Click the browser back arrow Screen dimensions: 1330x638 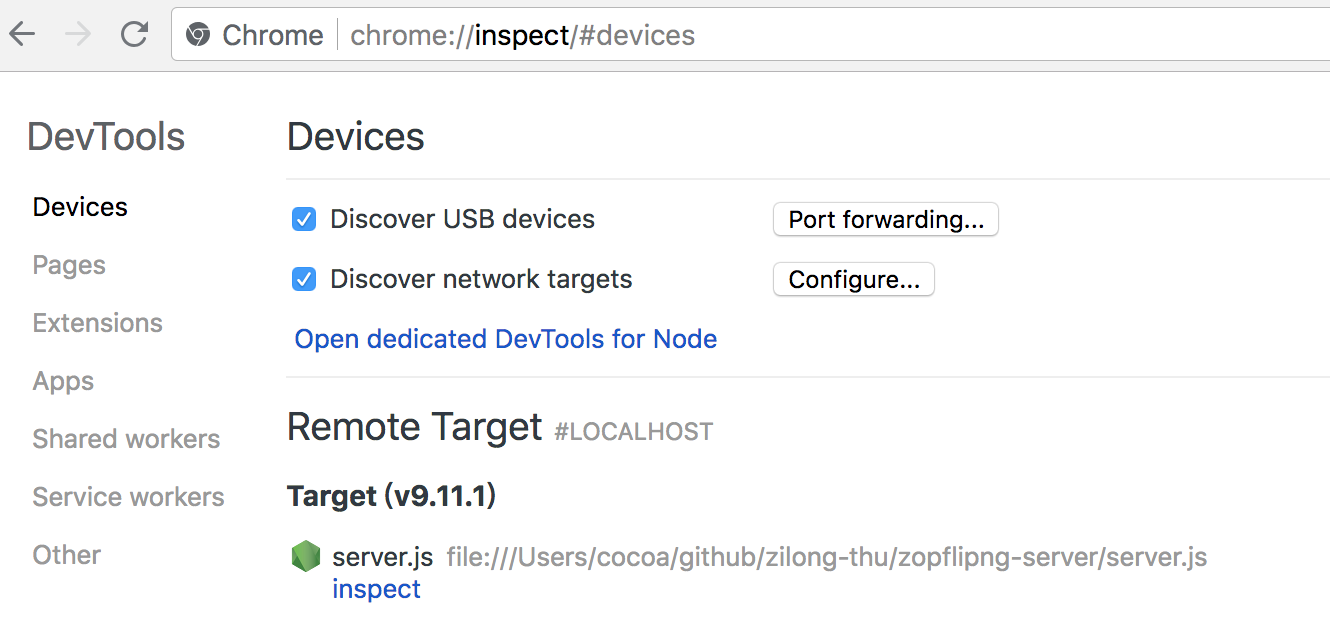[x=22, y=35]
